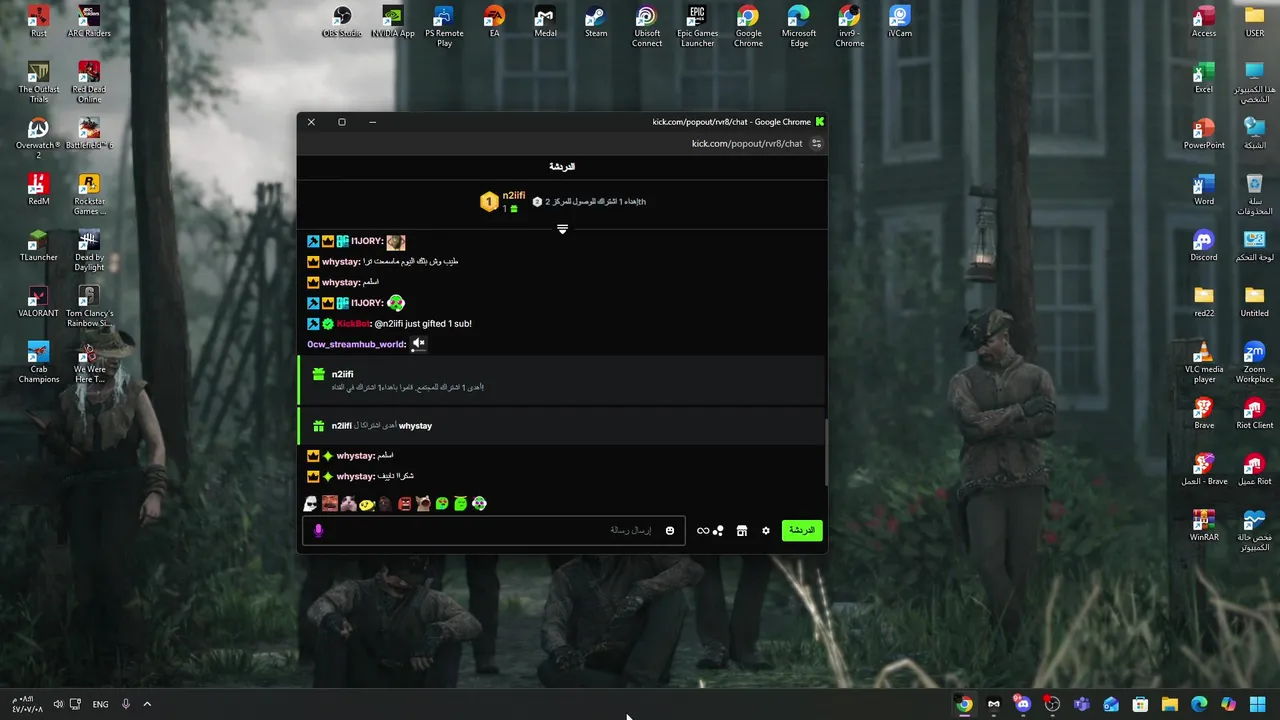
Task: Open File Explorer from the taskbar
Action: coord(1170,704)
